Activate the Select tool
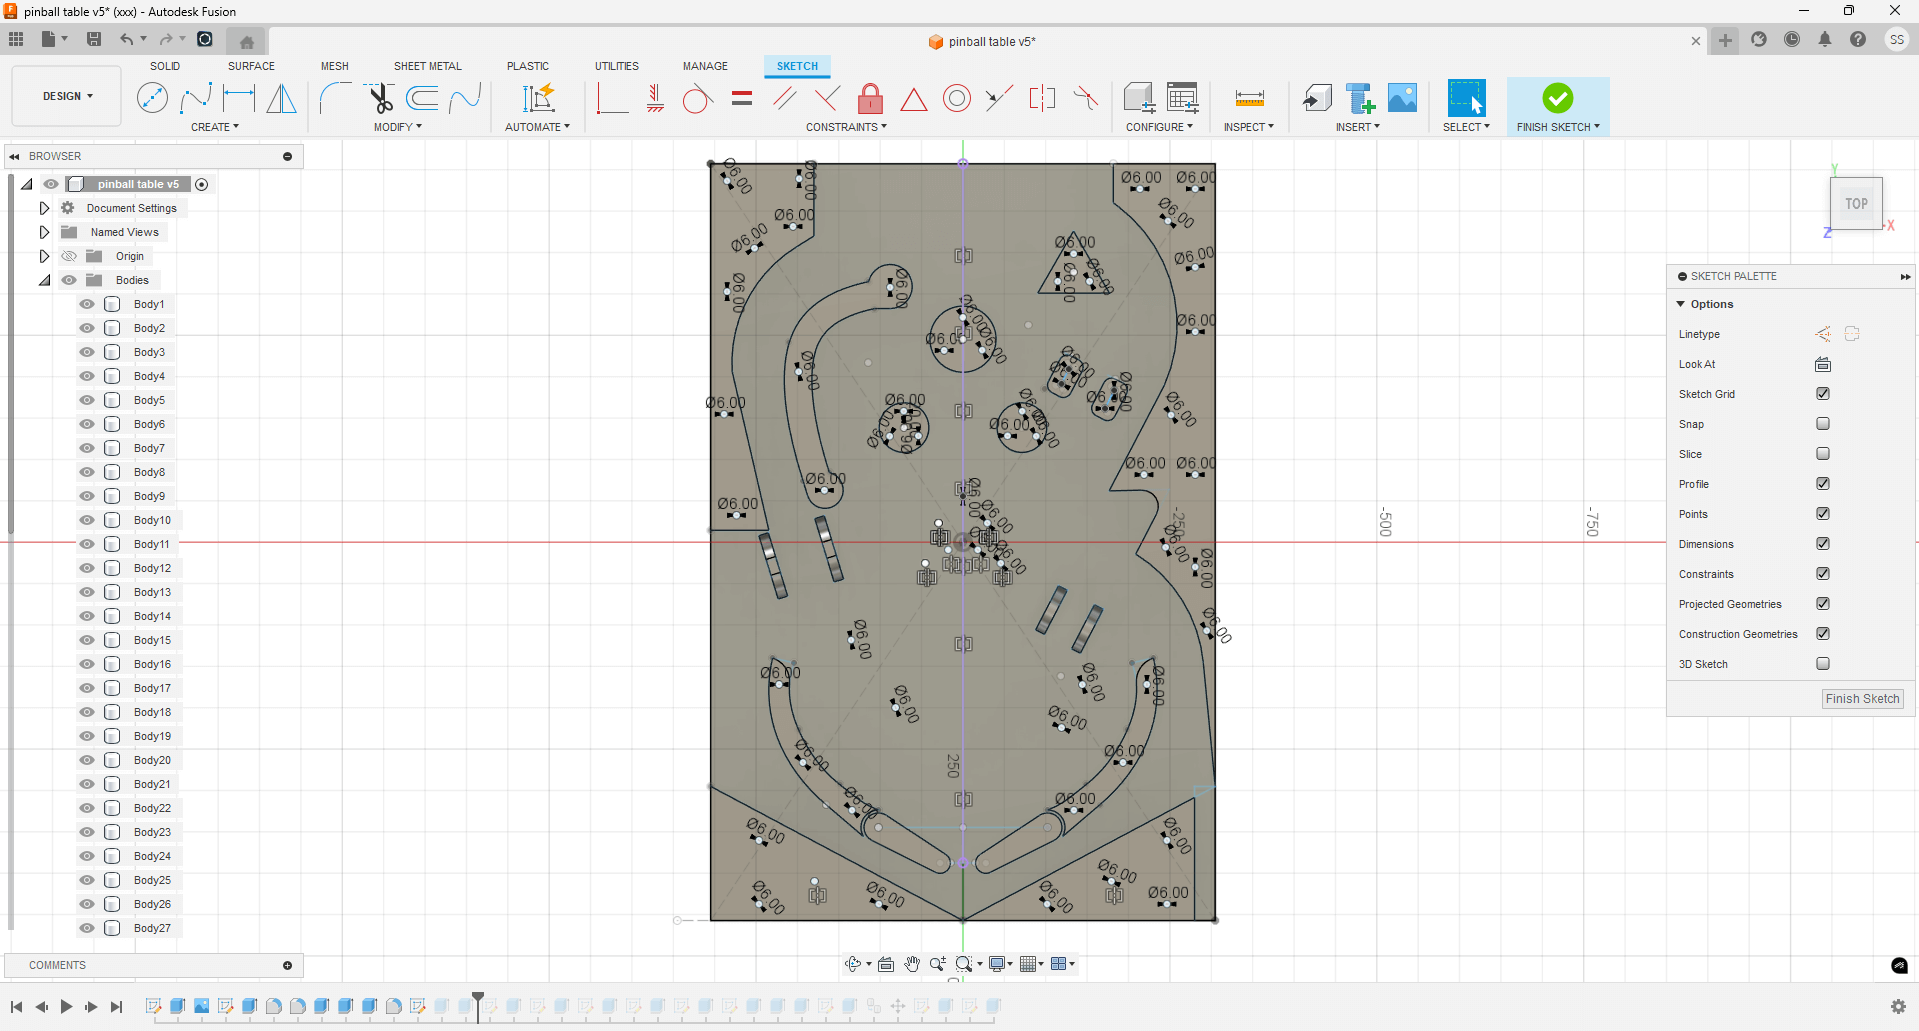 [x=1466, y=98]
